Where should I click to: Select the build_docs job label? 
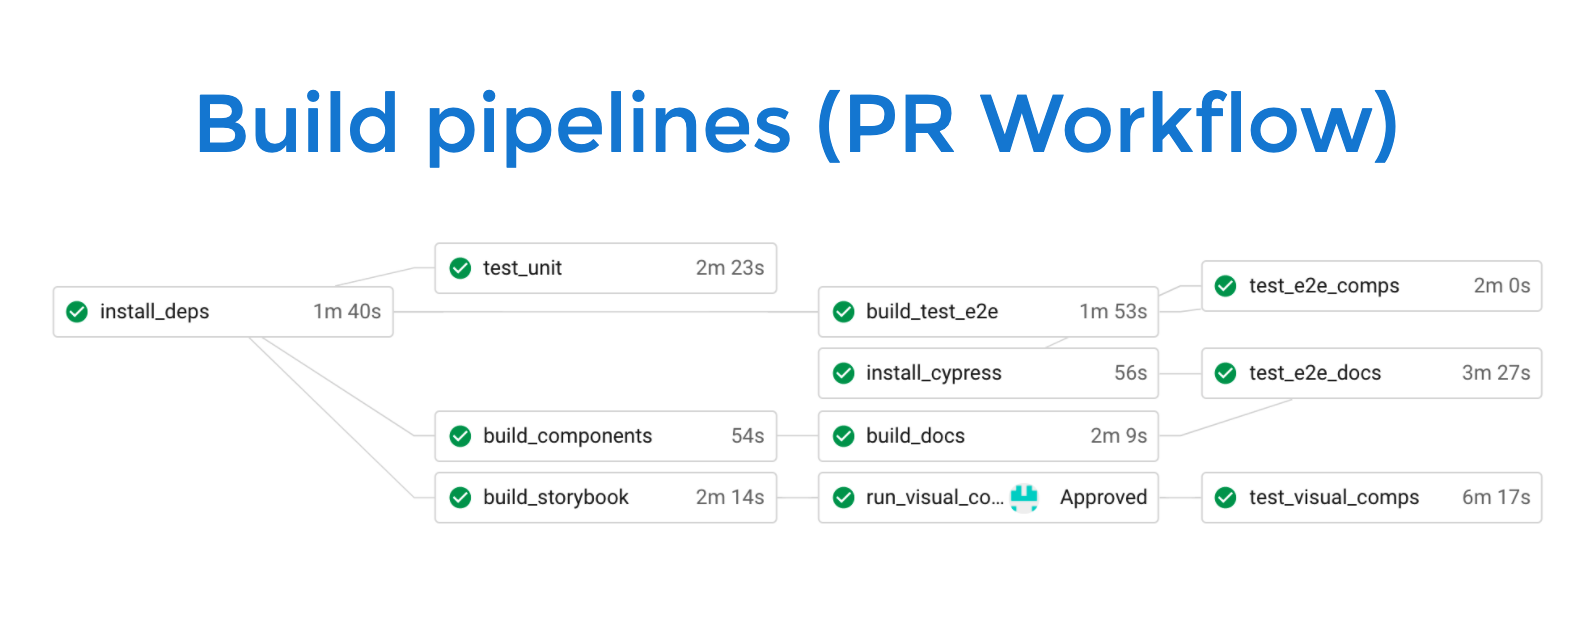pos(915,436)
